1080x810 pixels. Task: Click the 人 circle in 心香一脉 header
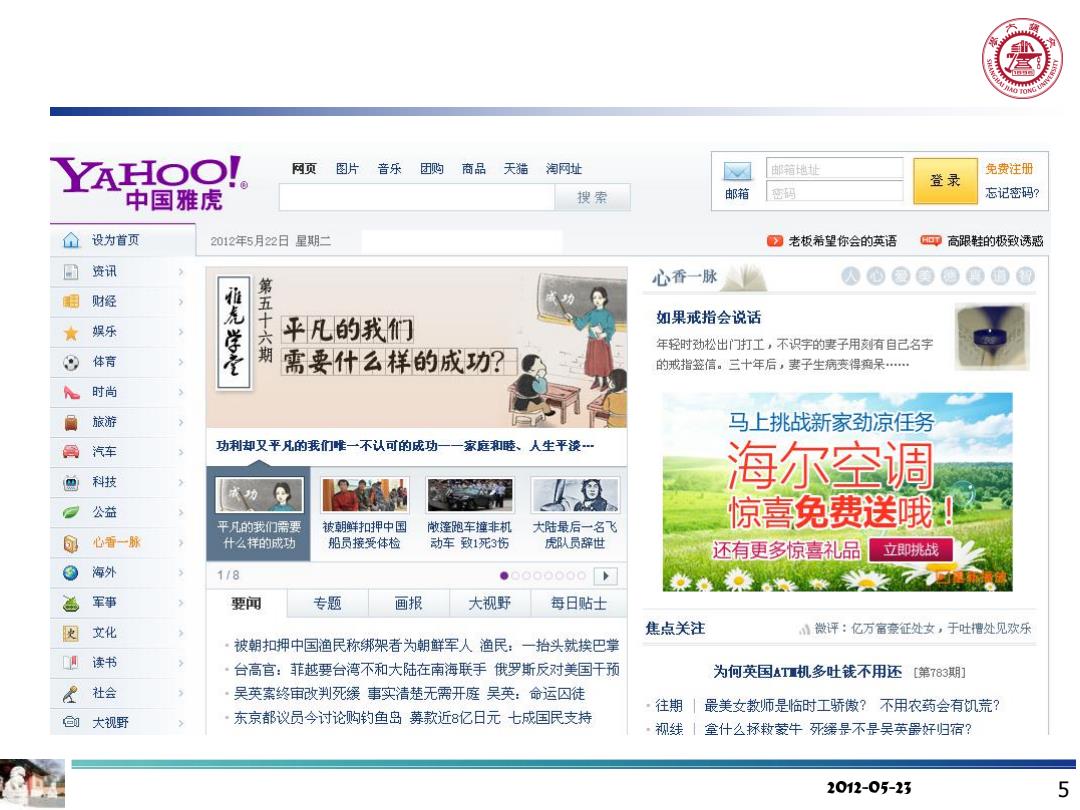coord(851,276)
